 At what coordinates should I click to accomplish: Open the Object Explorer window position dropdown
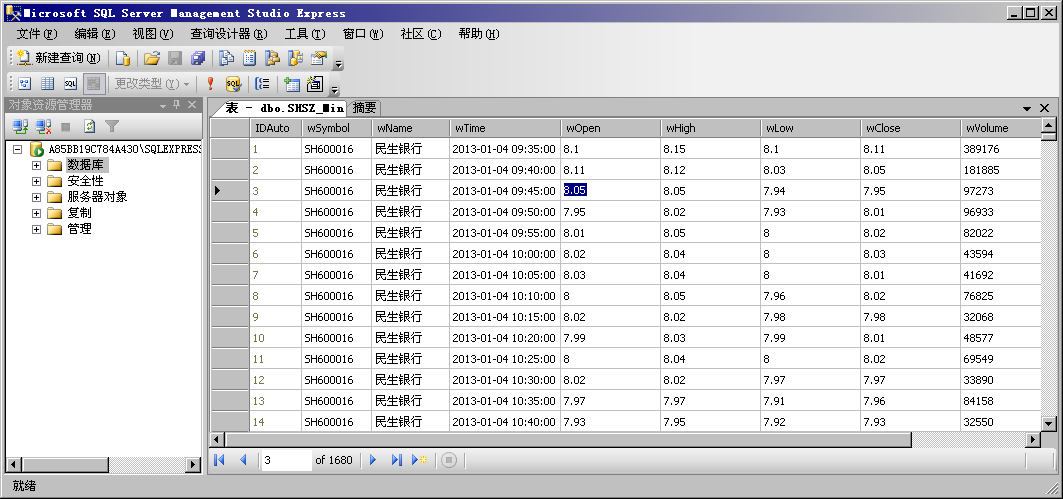[163, 106]
